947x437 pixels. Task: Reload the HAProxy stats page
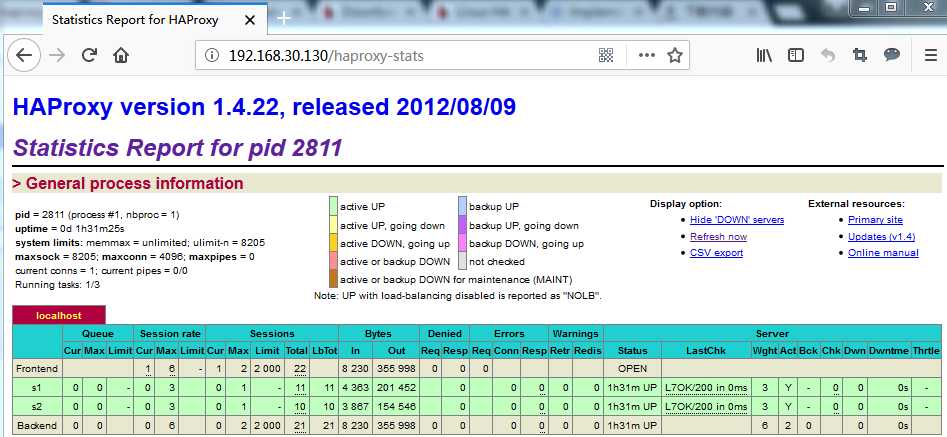tap(89, 56)
